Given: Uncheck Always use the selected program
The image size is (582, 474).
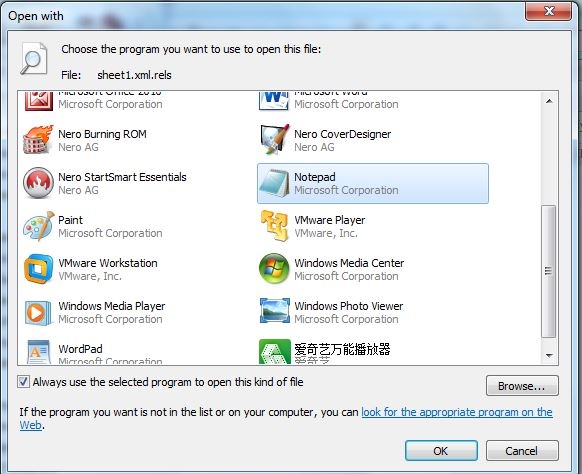Looking at the screenshot, I should tap(23, 382).
